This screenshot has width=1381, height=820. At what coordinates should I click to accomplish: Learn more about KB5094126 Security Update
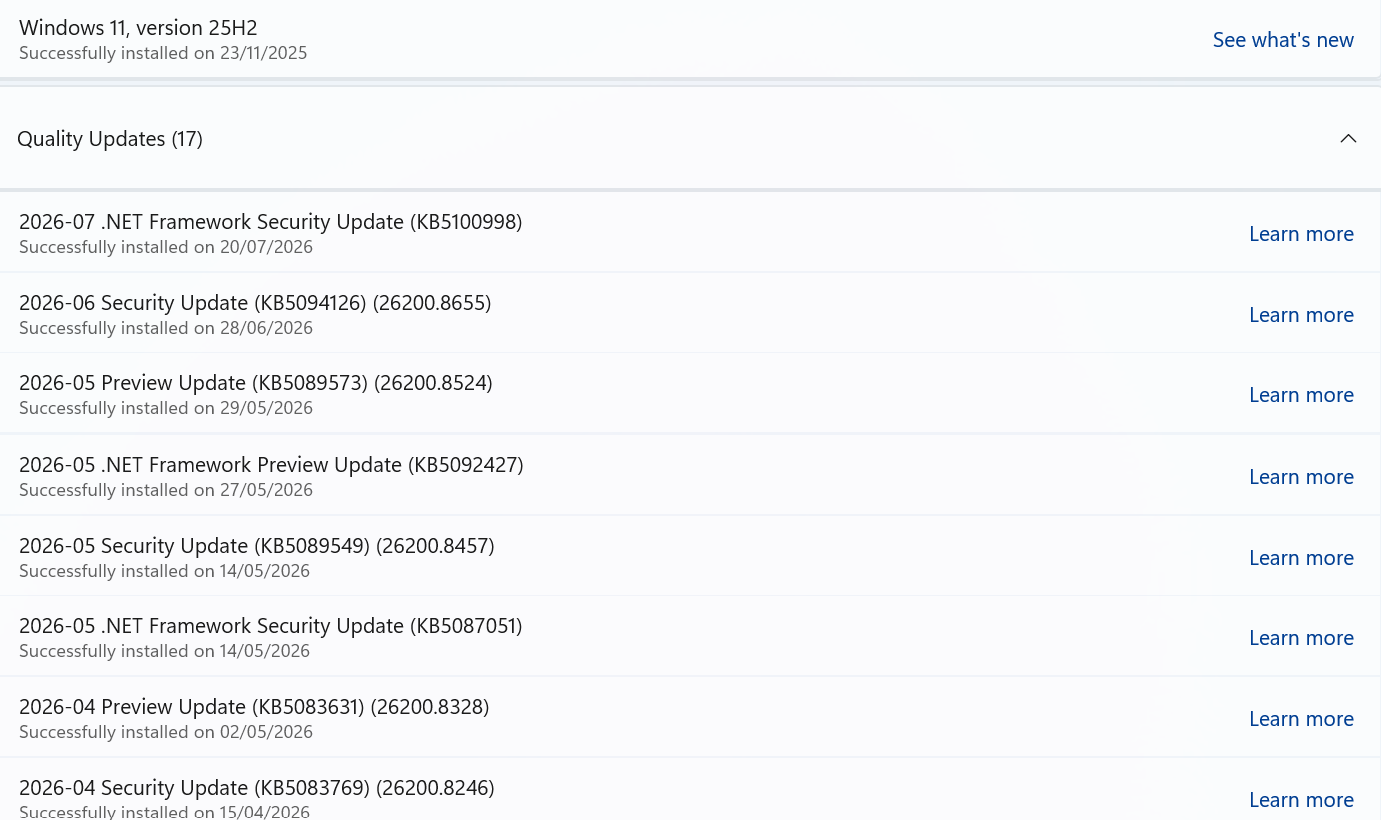1301,315
